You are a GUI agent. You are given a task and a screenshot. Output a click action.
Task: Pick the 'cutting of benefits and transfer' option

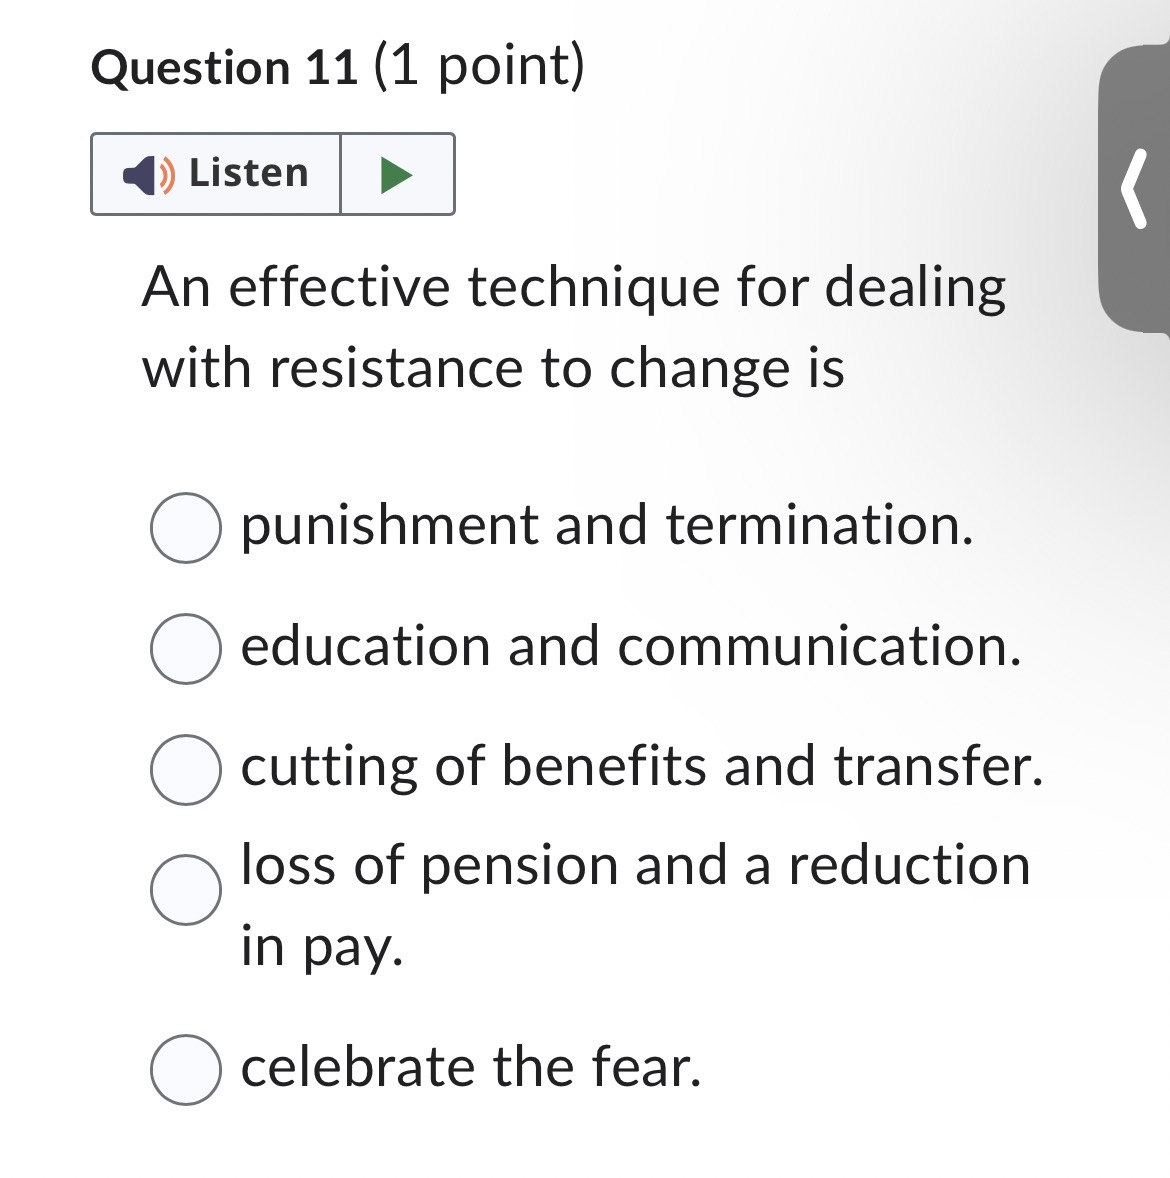[x=184, y=768]
